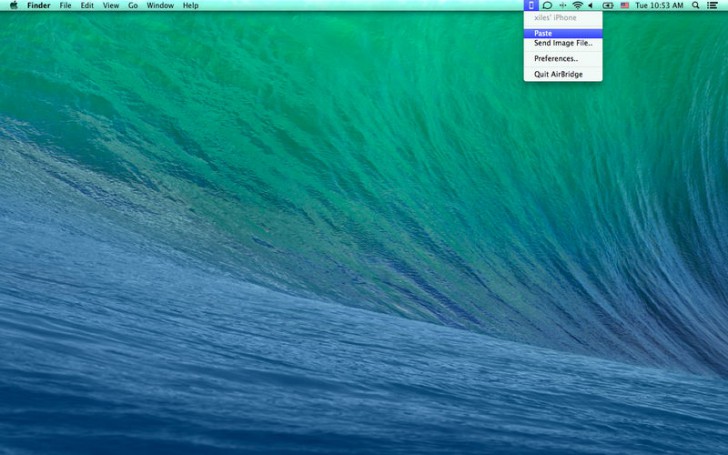Image resolution: width=728 pixels, height=455 pixels.
Task: Open the Help menu
Action: [190, 6]
